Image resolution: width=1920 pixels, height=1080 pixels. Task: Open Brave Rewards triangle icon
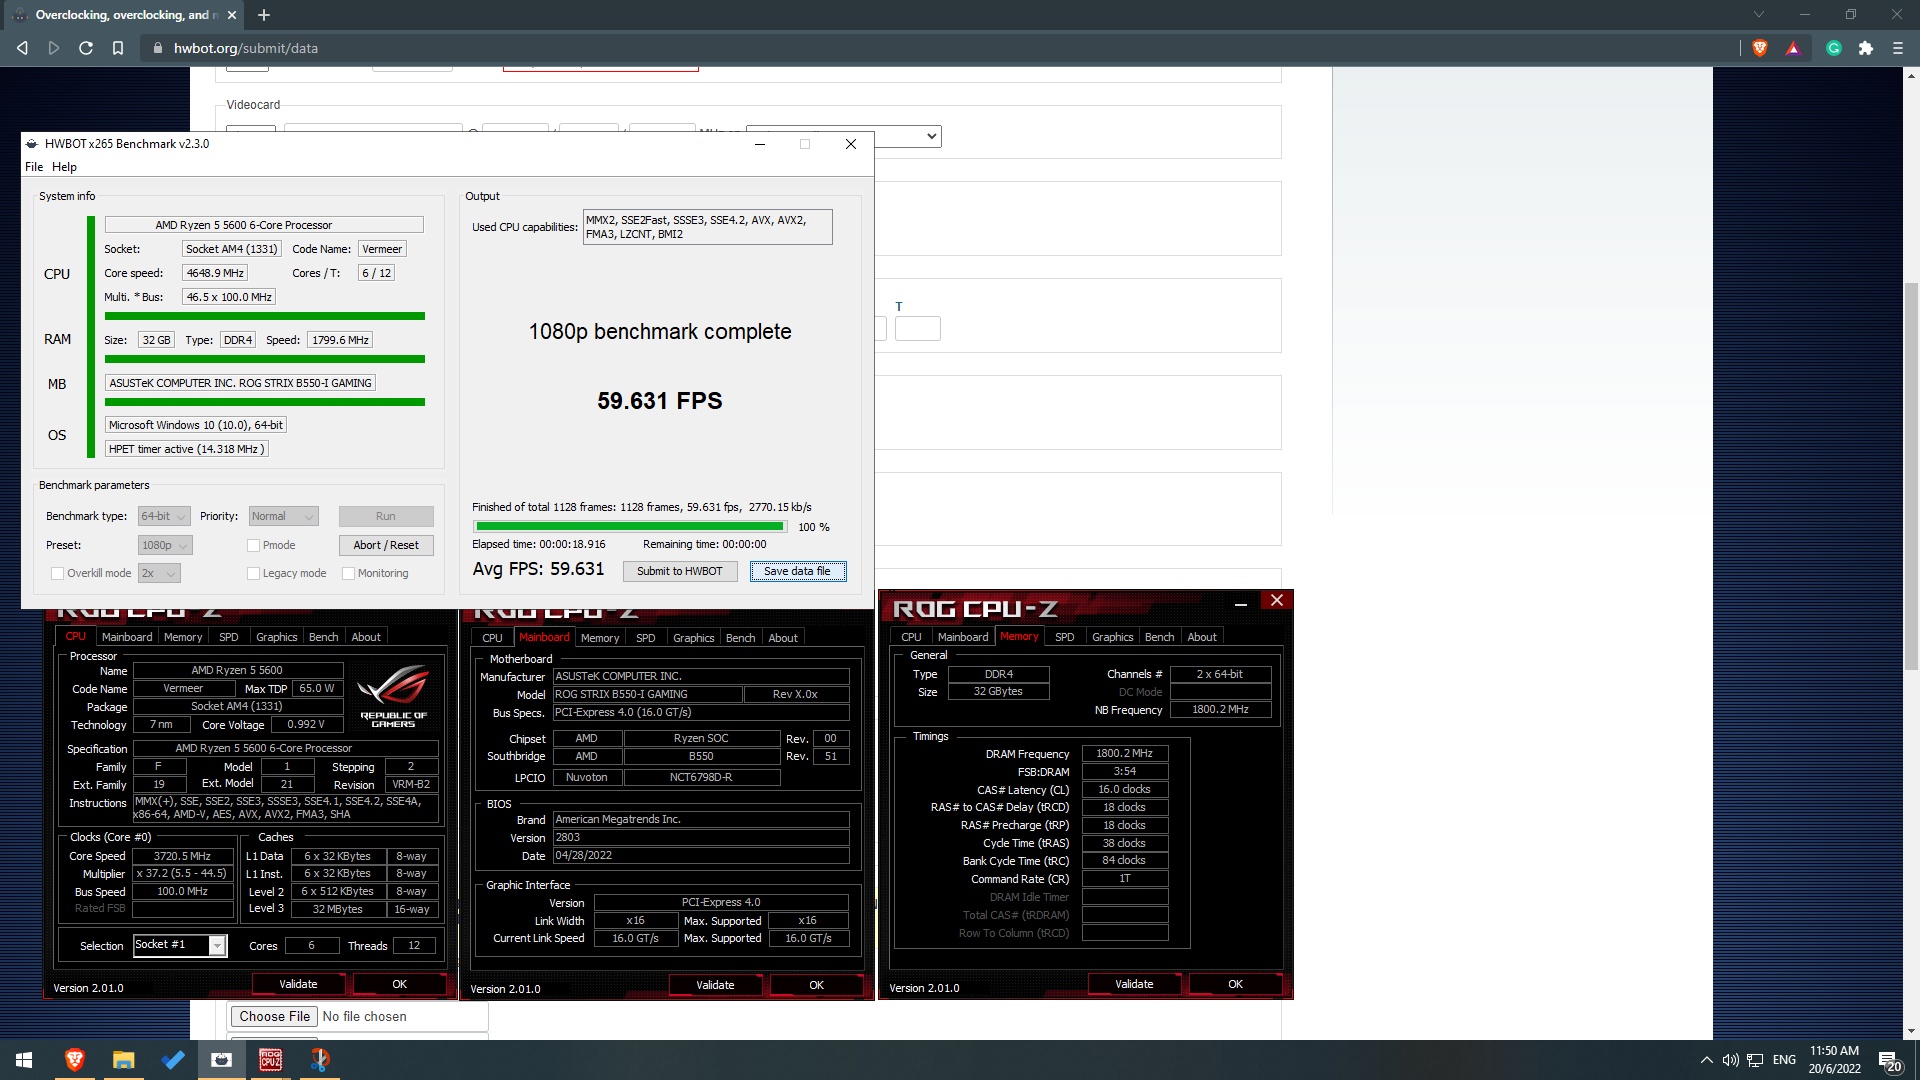pyautogui.click(x=1793, y=48)
